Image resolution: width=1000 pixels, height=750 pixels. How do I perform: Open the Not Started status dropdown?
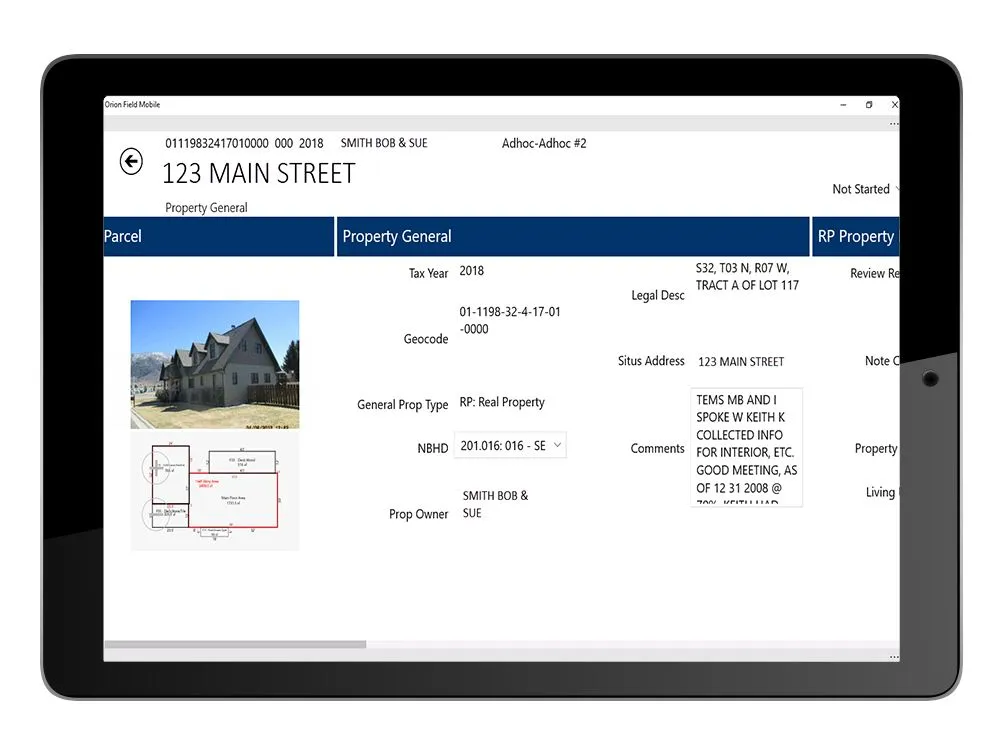pos(861,189)
